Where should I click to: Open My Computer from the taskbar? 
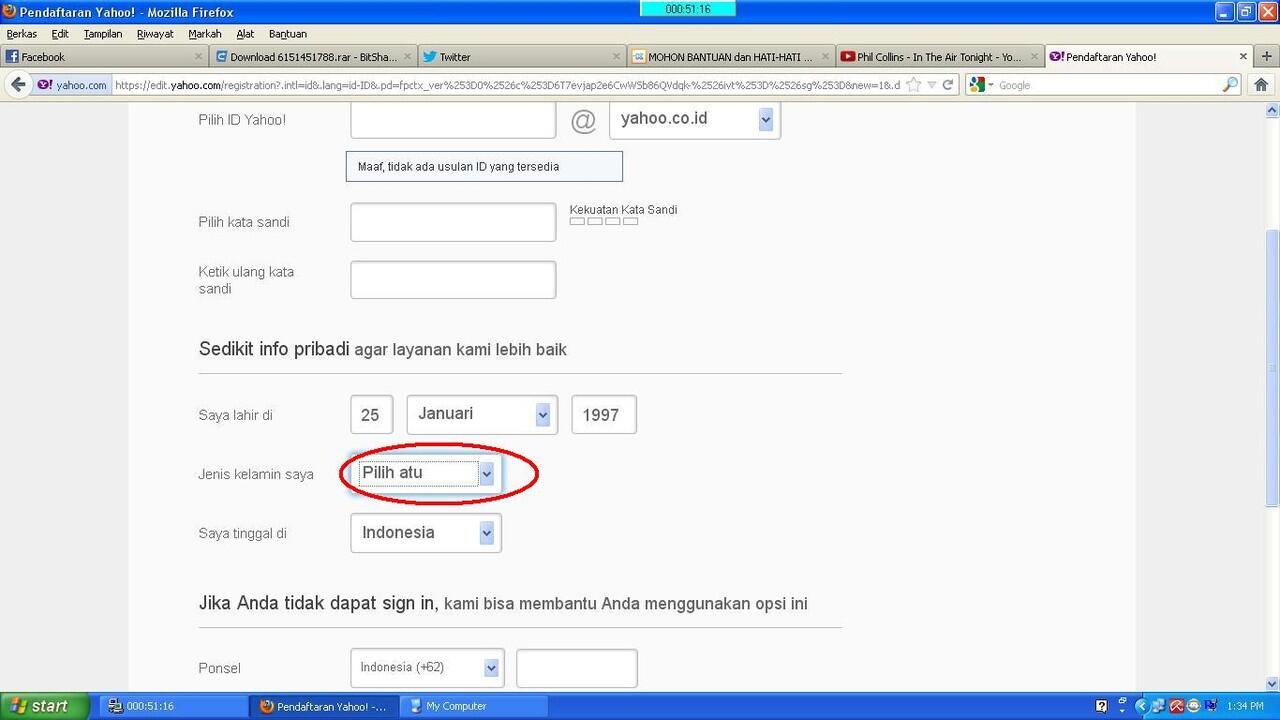coord(474,706)
